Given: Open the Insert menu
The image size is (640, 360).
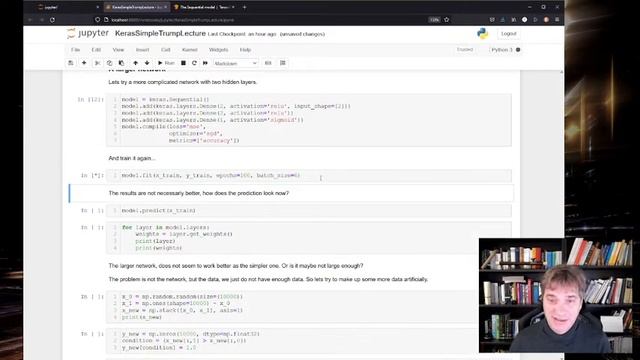Looking at the screenshot, I should pos(142,50).
